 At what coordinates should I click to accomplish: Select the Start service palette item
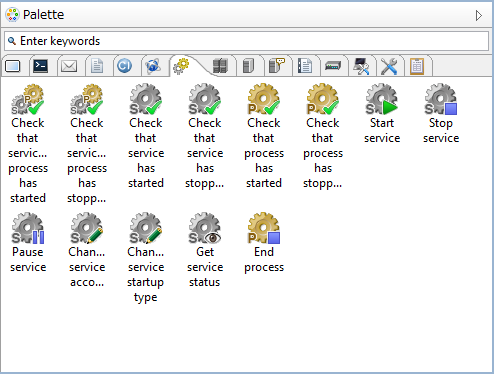tap(382, 114)
